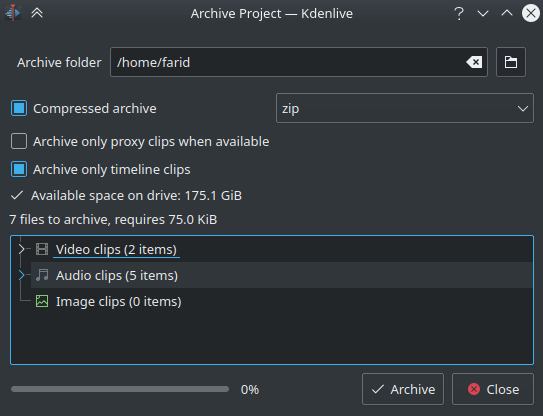
Task: Click the archive progress bar
Action: pos(120,389)
